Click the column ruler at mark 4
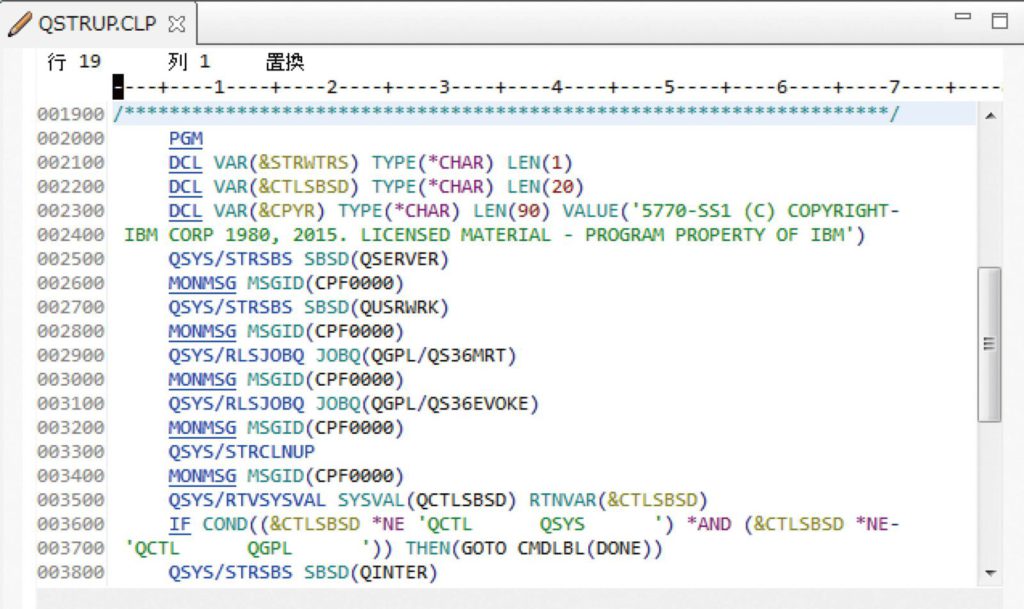This screenshot has width=1024, height=609. (x=556, y=88)
